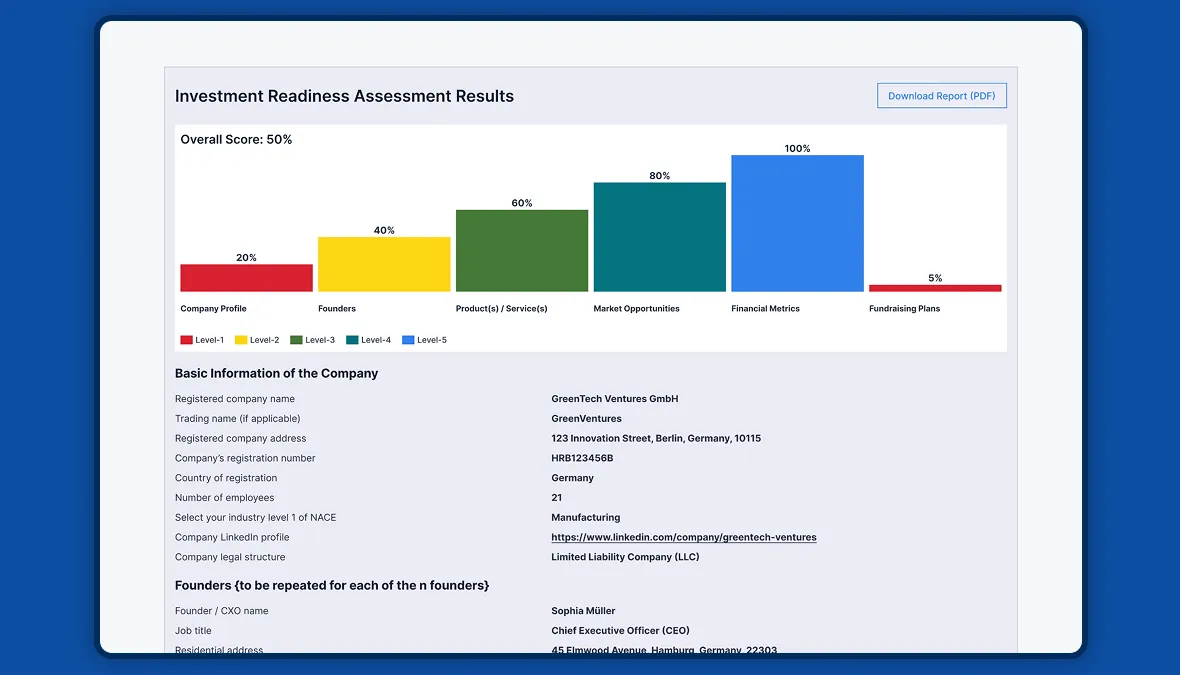Click the Level-4 teal legend swatch

click(x=351, y=340)
